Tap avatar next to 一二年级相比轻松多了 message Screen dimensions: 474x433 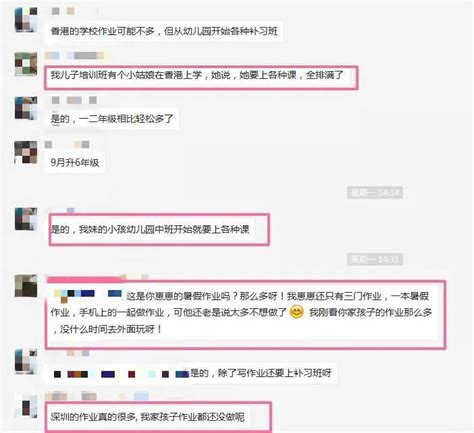pyautogui.click(x=26, y=108)
